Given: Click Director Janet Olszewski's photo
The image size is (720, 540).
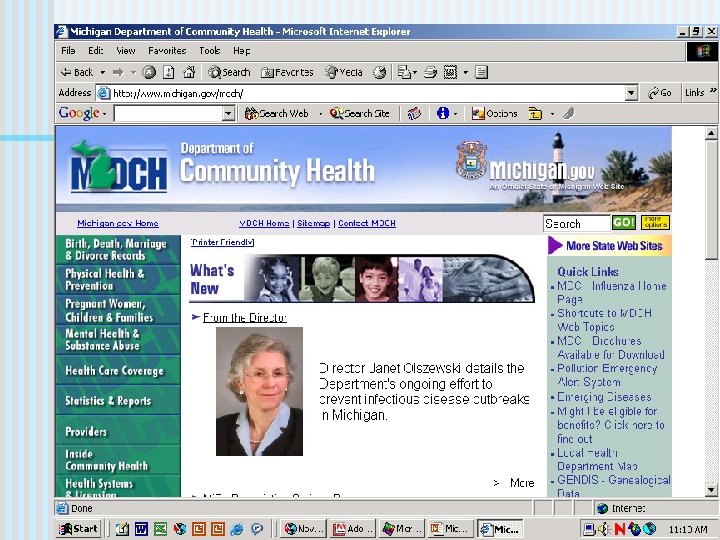Looking at the screenshot, I should (x=259, y=391).
